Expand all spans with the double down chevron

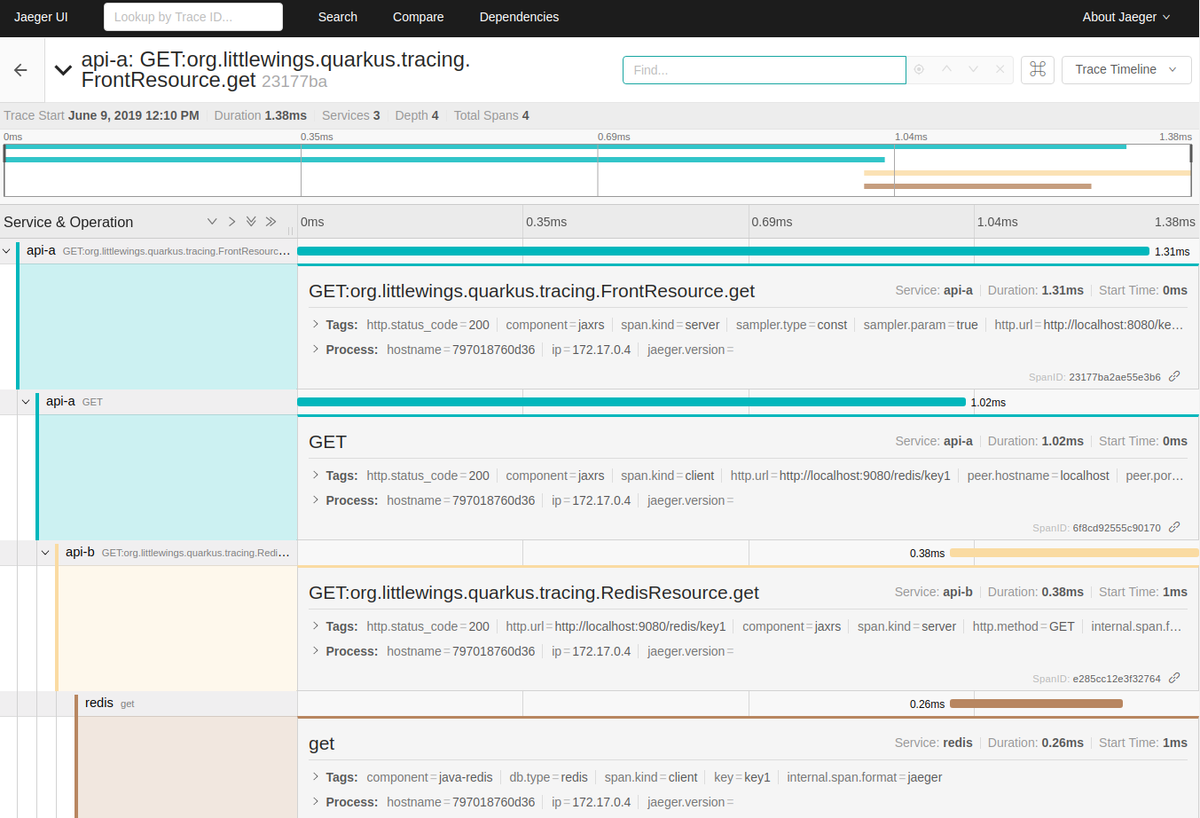coord(251,222)
